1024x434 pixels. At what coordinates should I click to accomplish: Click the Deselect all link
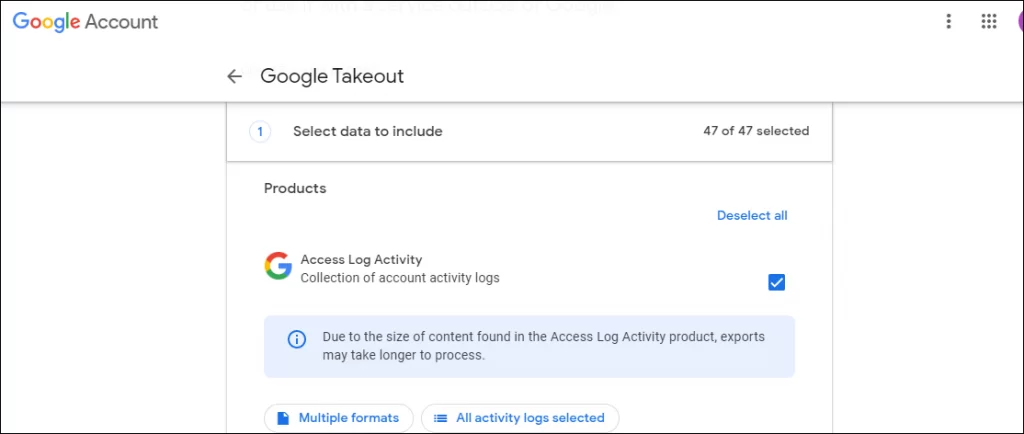752,215
